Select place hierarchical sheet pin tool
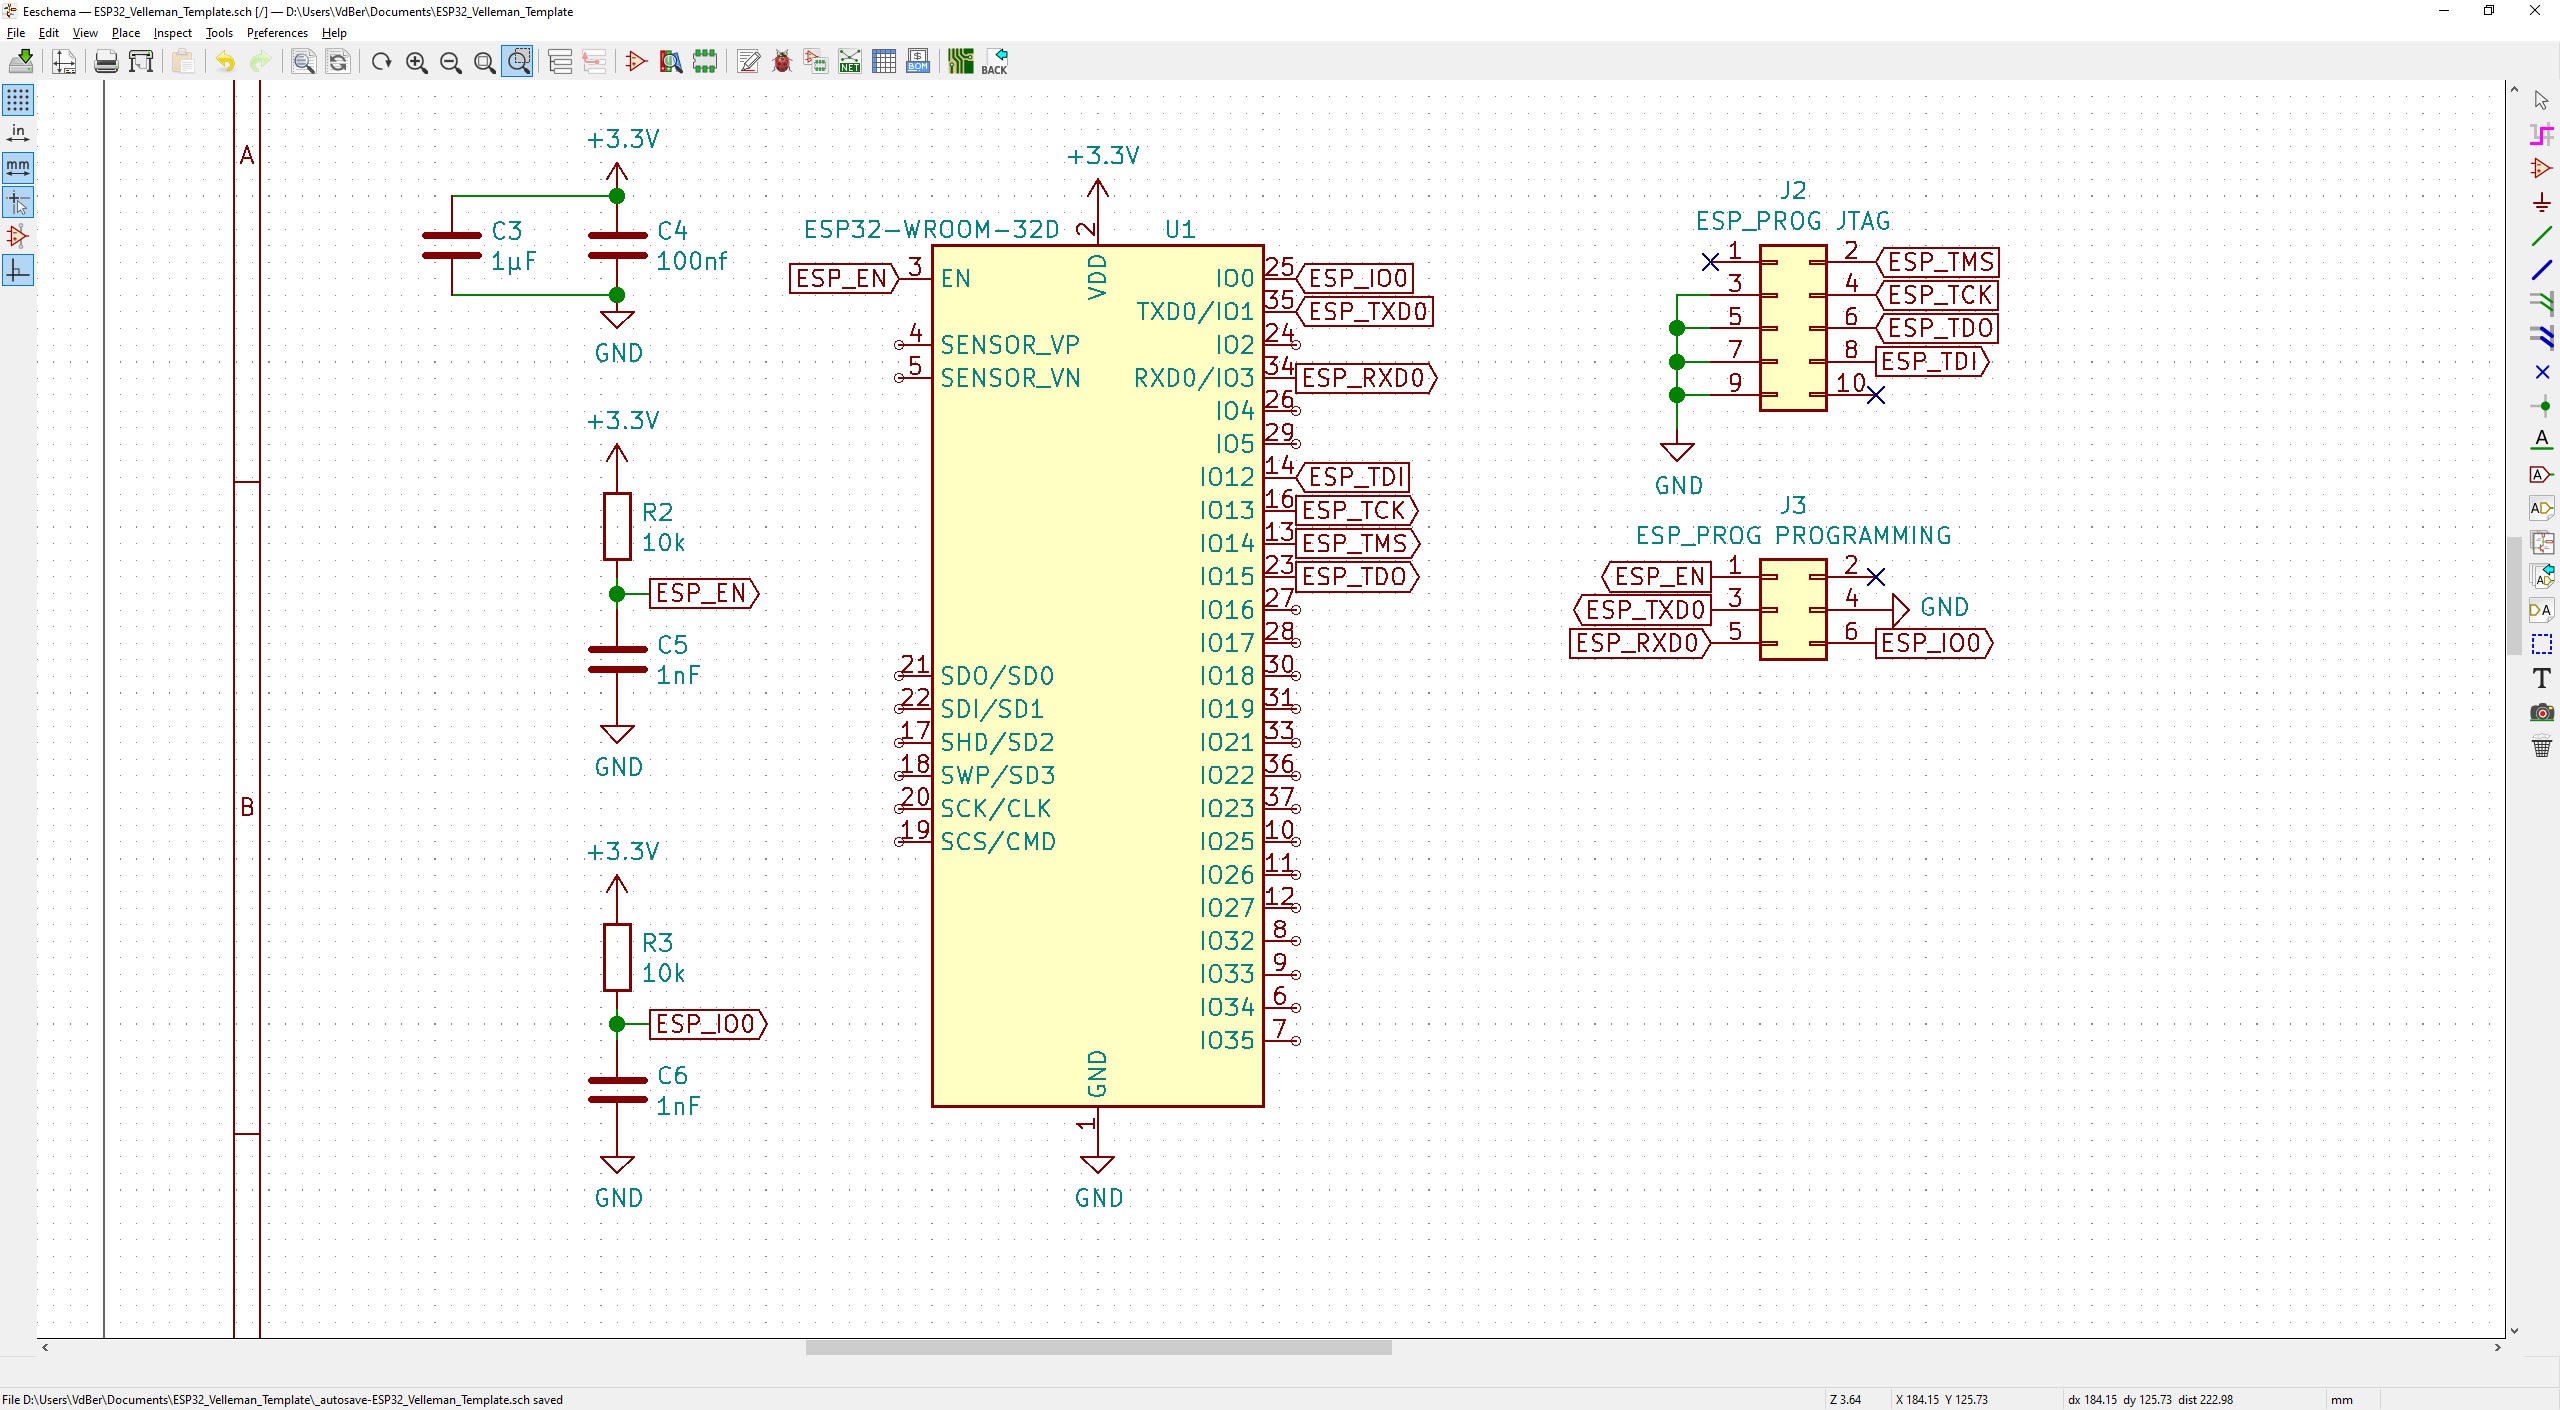Viewport: 2560px width, 1410px height. 2541,610
